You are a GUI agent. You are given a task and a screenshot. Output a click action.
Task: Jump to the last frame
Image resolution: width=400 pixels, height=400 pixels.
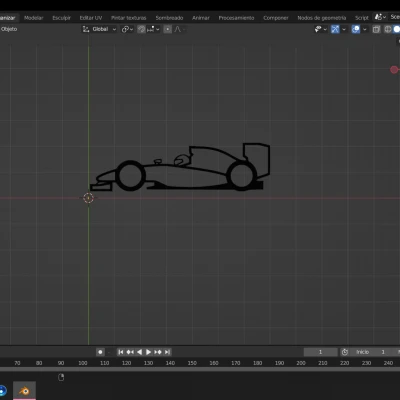pyautogui.click(x=167, y=352)
